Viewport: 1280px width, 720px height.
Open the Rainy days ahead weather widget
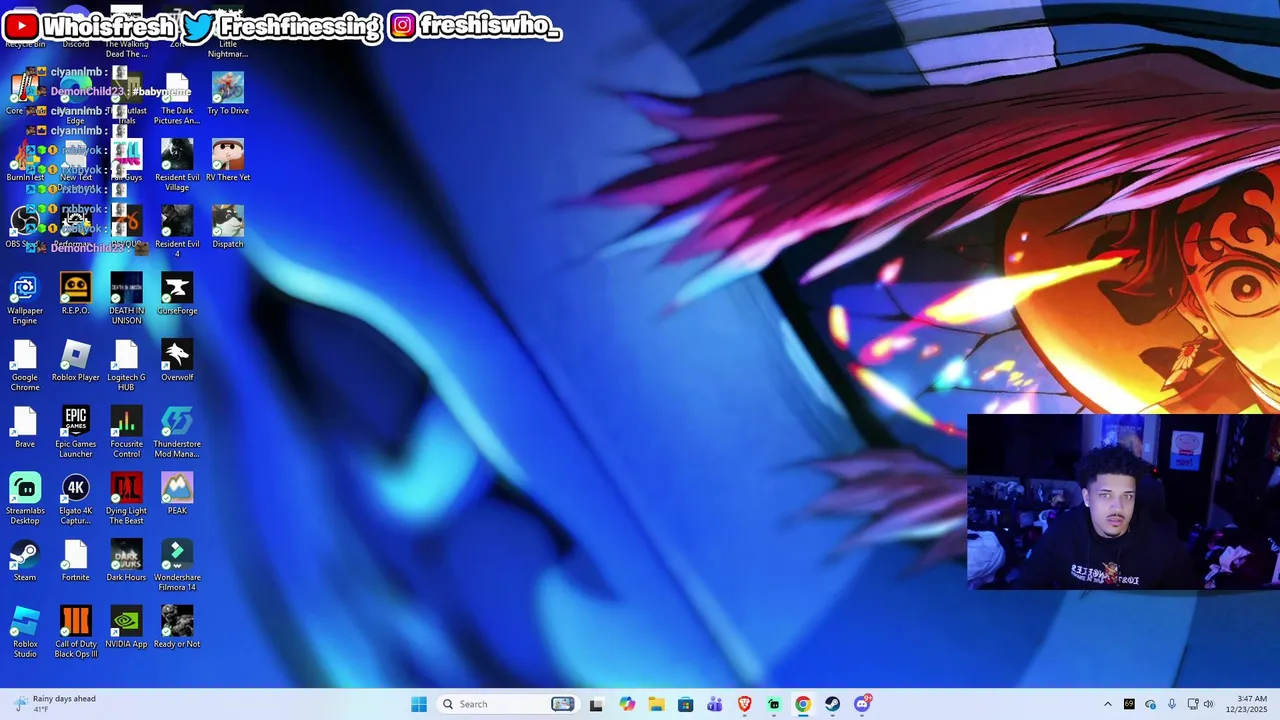(55, 704)
